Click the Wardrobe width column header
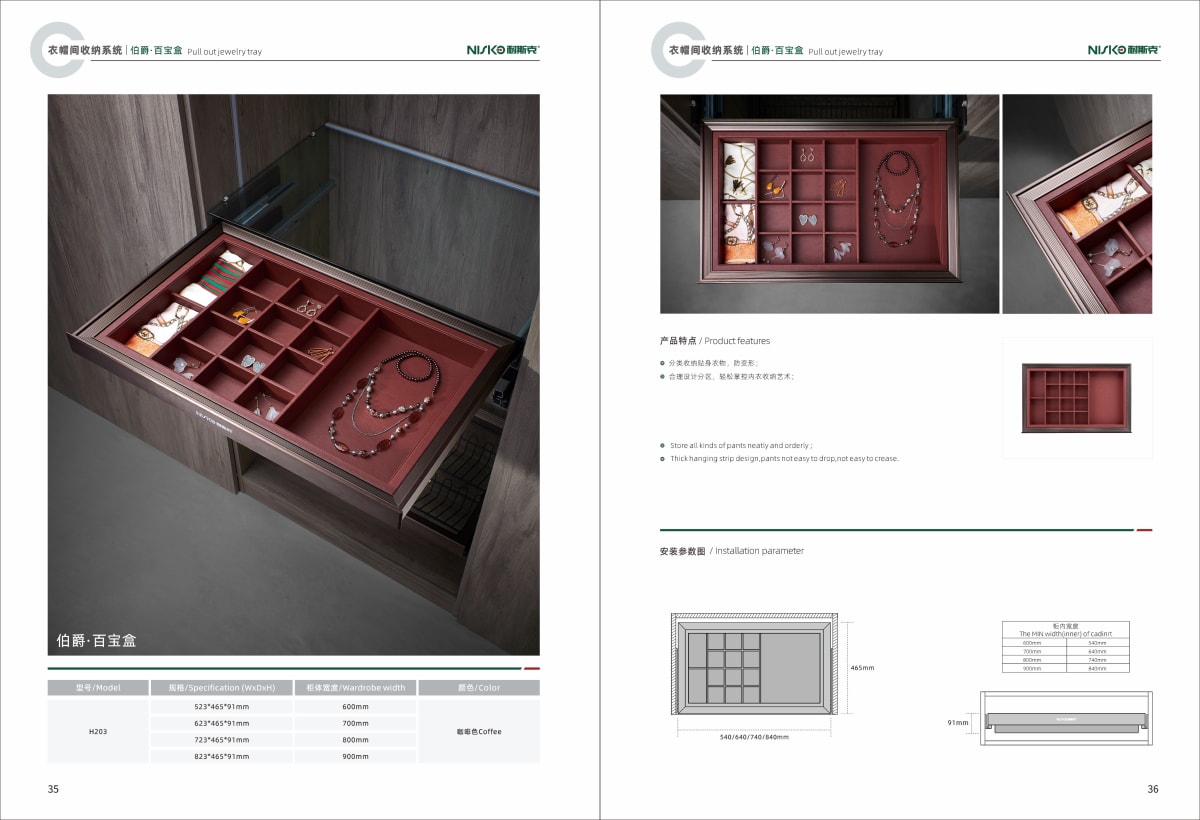Viewport: 1200px width, 820px height. tap(355, 688)
